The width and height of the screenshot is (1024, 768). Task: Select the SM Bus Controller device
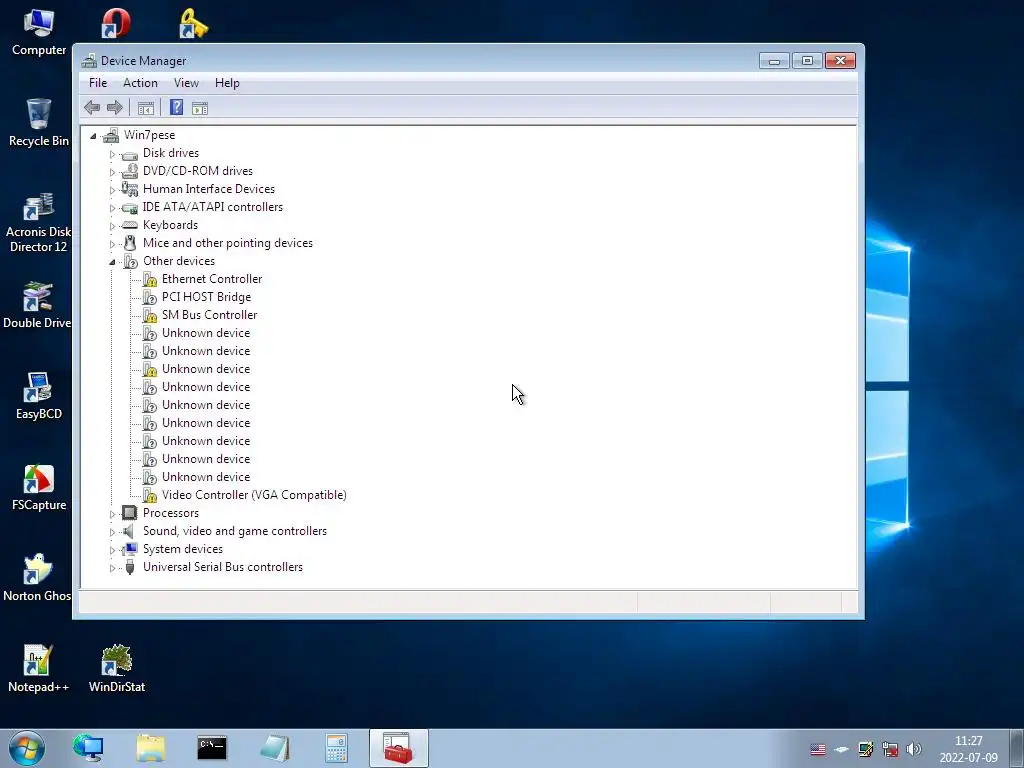[x=209, y=315]
